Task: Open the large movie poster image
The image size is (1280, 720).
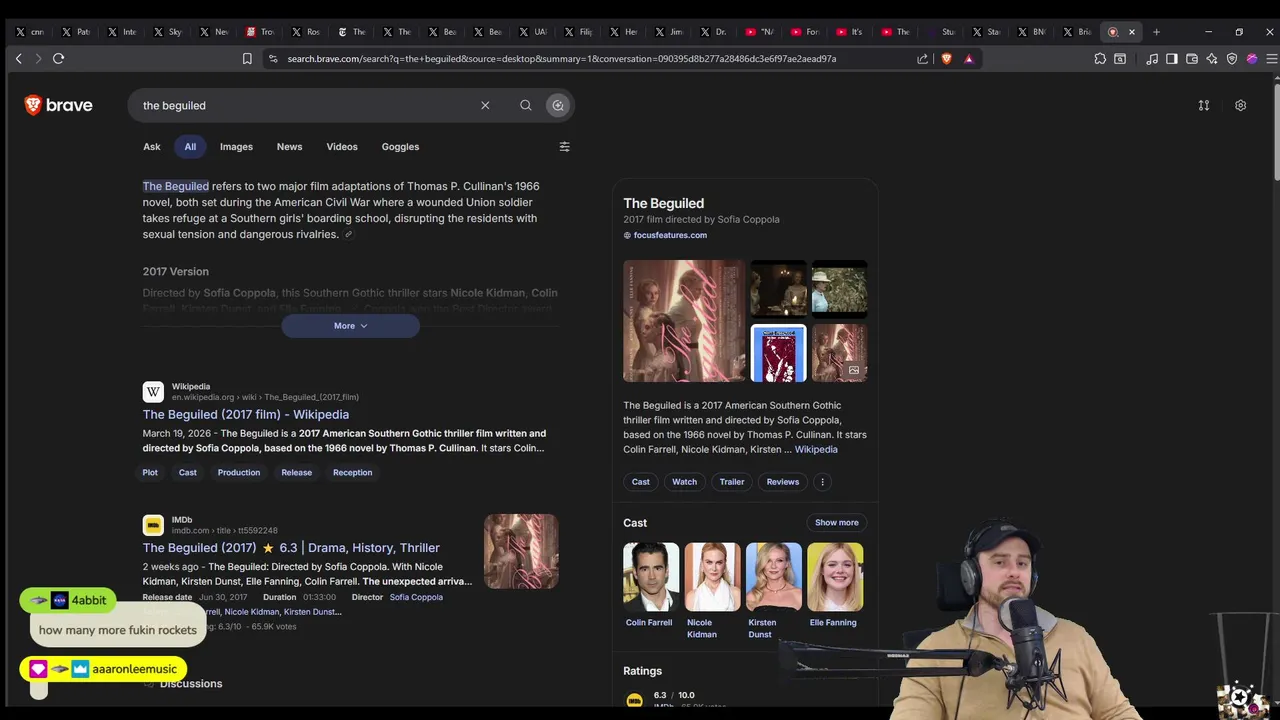Action: [684, 321]
